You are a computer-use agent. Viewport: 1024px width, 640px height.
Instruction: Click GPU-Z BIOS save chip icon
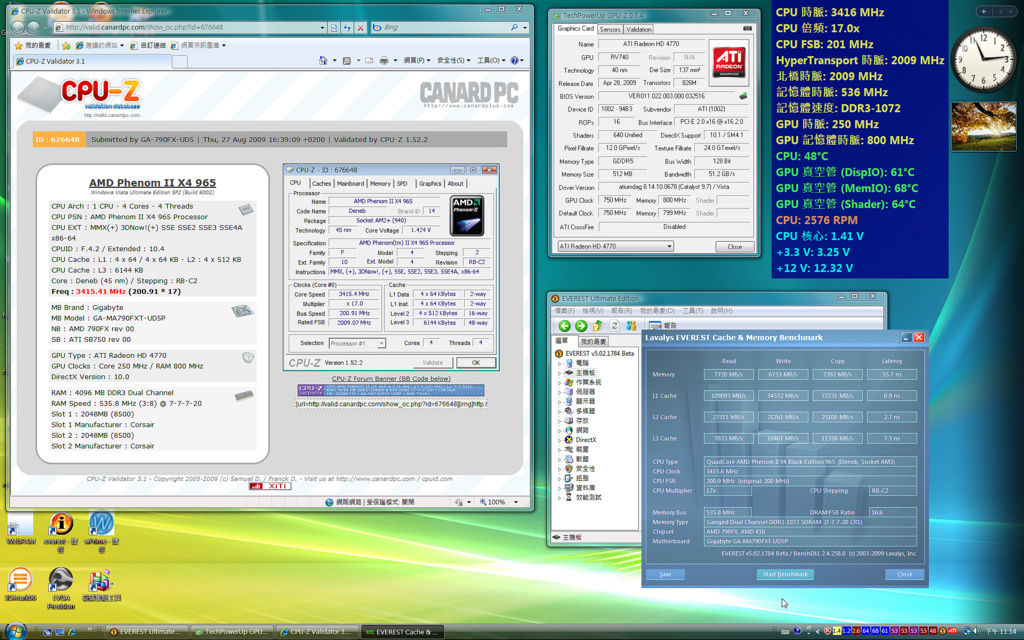[743, 96]
